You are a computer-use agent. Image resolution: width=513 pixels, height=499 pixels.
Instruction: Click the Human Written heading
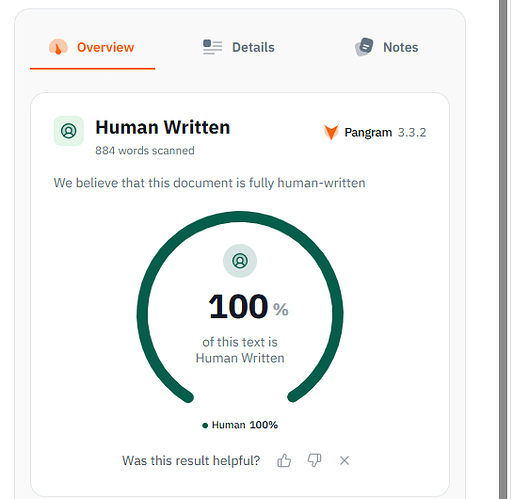click(x=163, y=127)
